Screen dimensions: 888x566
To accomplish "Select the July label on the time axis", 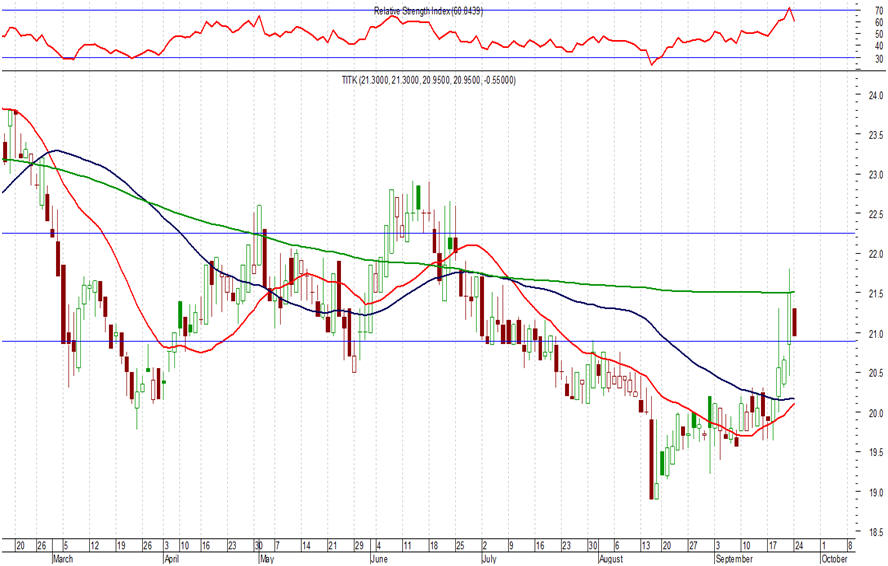I will coord(489,559).
